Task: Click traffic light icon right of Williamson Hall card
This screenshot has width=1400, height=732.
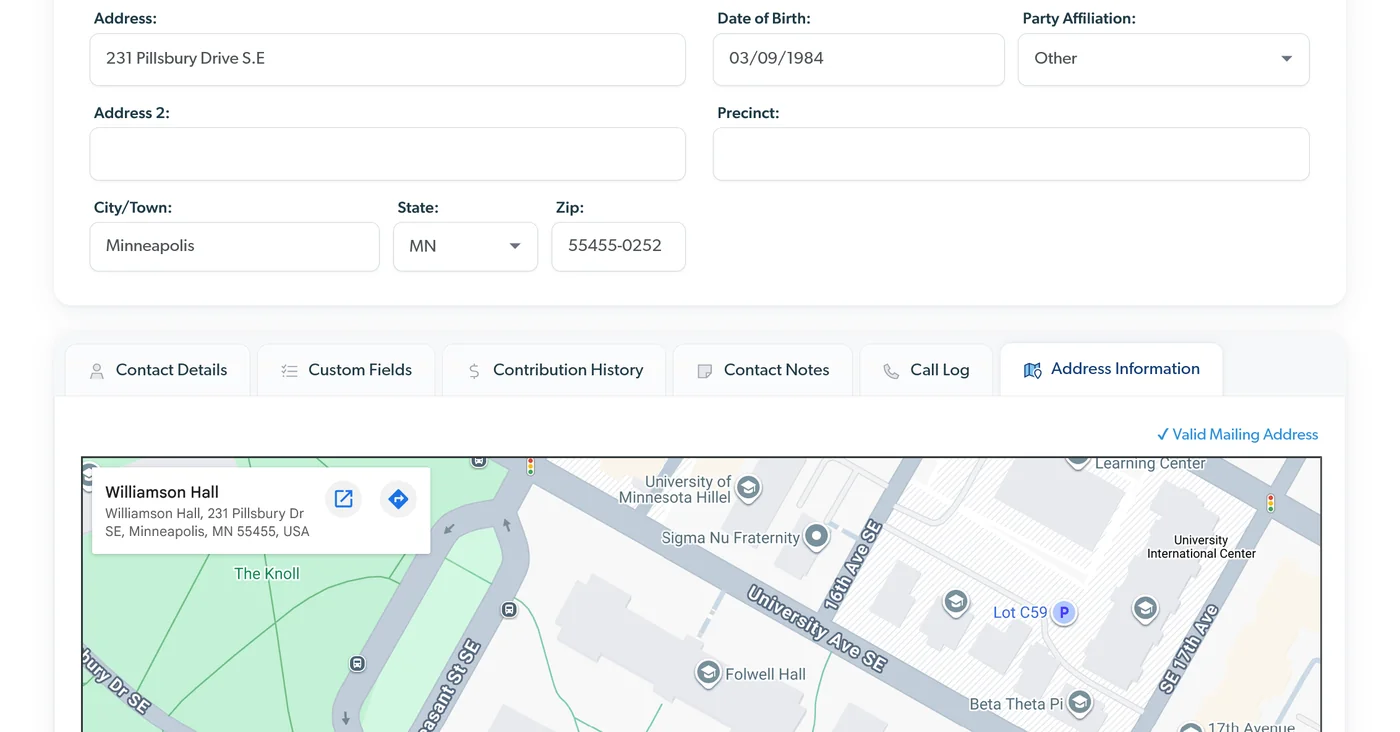Action: 531,466
